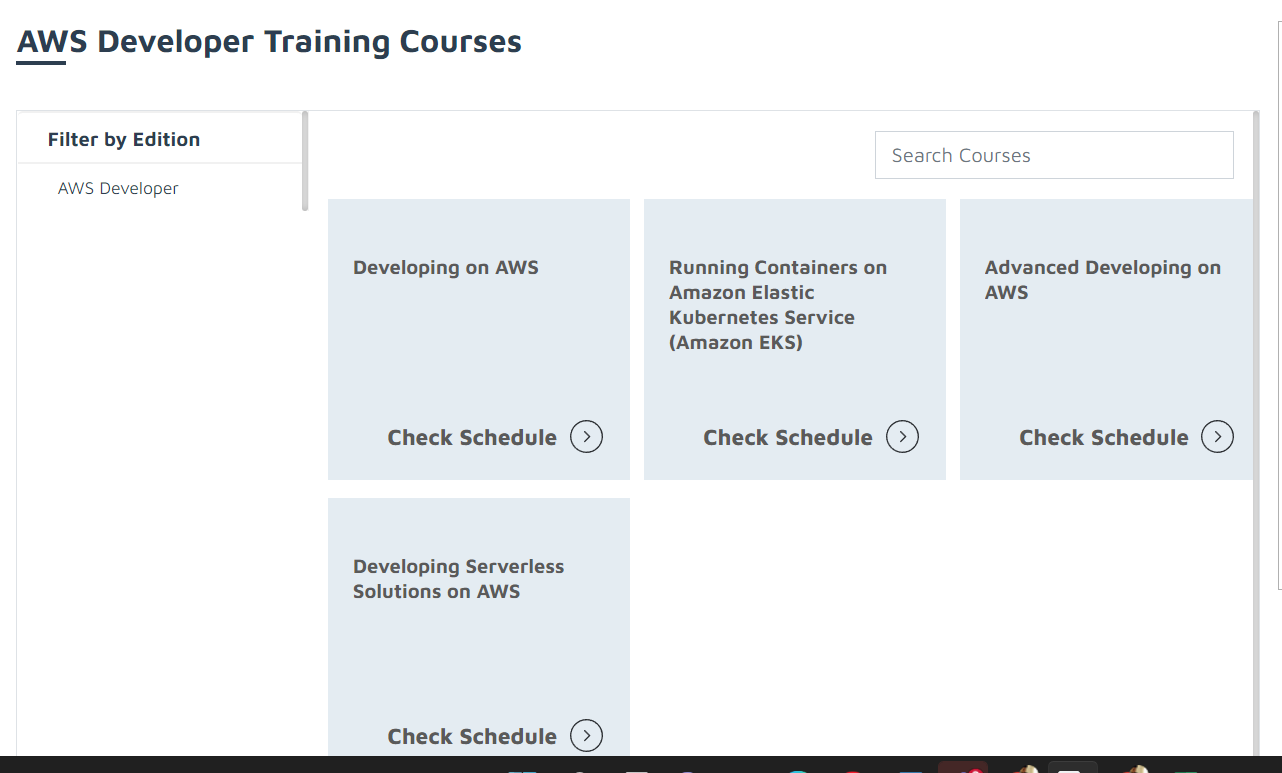1282x773 pixels.
Task: Click arrow icon on Amazon EKS containers card
Action: click(902, 437)
